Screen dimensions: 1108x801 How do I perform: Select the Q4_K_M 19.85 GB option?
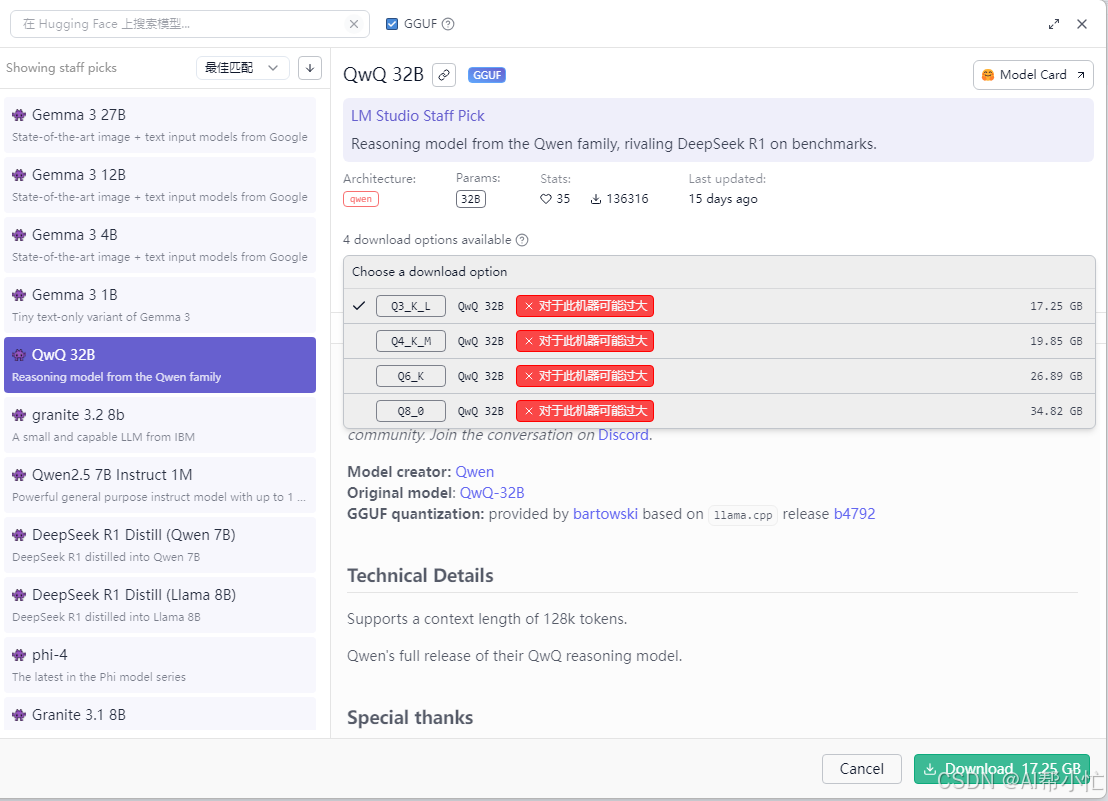pos(719,341)
